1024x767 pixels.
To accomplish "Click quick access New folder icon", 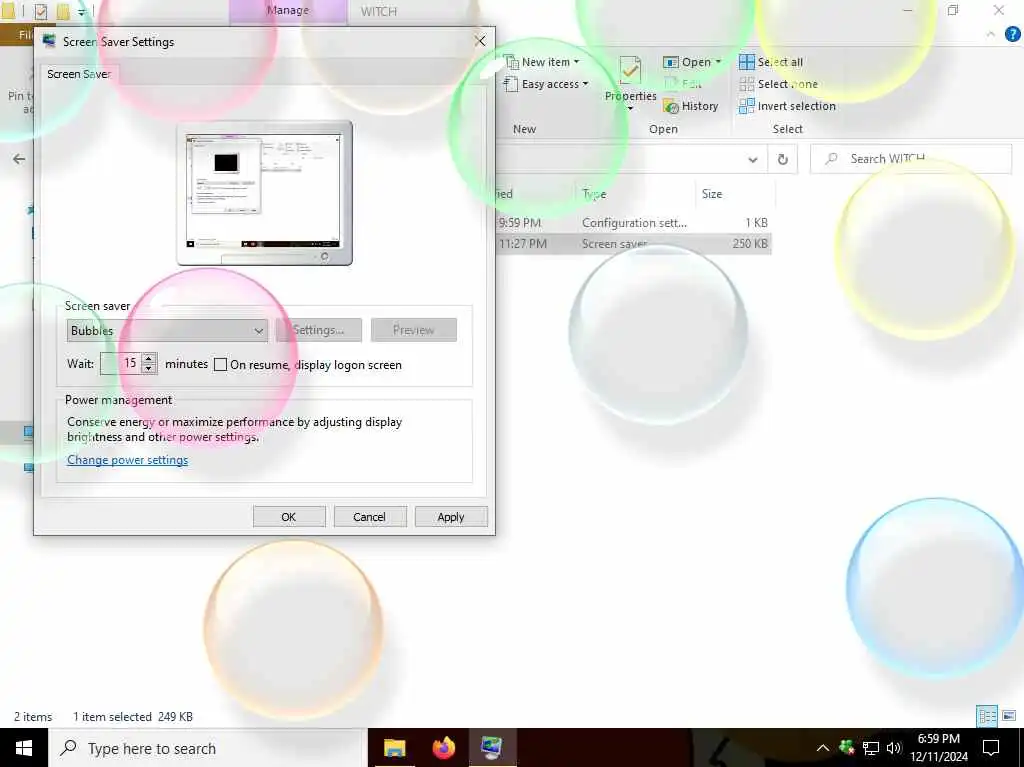I will pos(63,11).
